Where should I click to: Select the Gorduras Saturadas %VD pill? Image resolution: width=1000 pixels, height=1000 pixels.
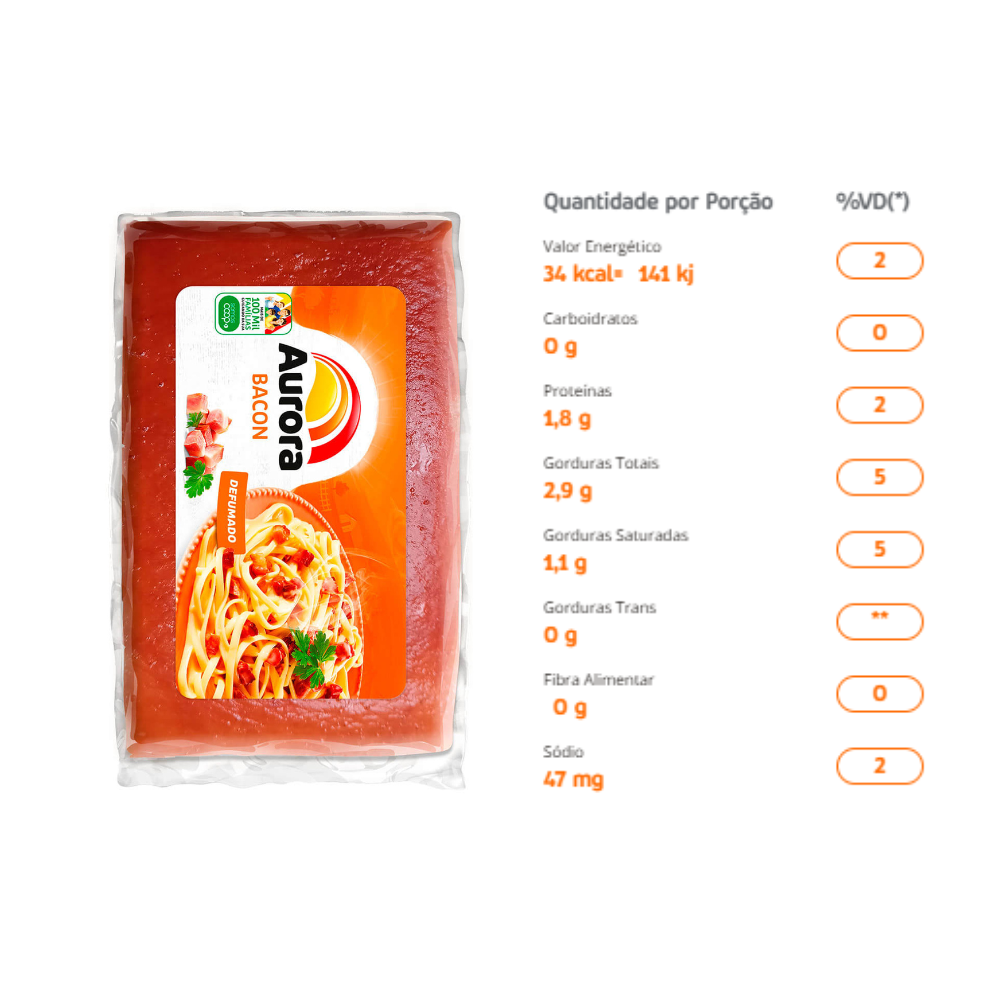coord(879,549)
